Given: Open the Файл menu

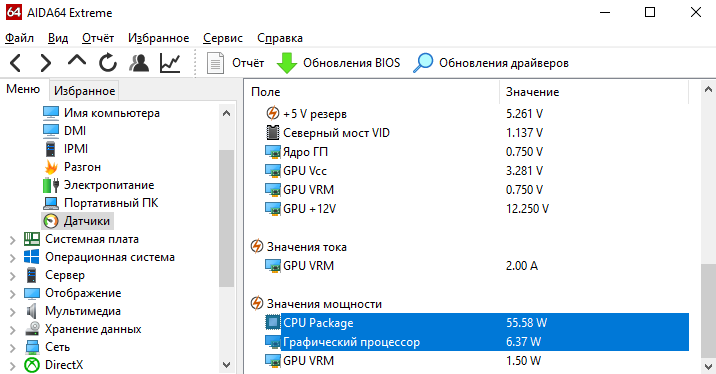Looking at the screenshot, I should [x=19, y=38].
